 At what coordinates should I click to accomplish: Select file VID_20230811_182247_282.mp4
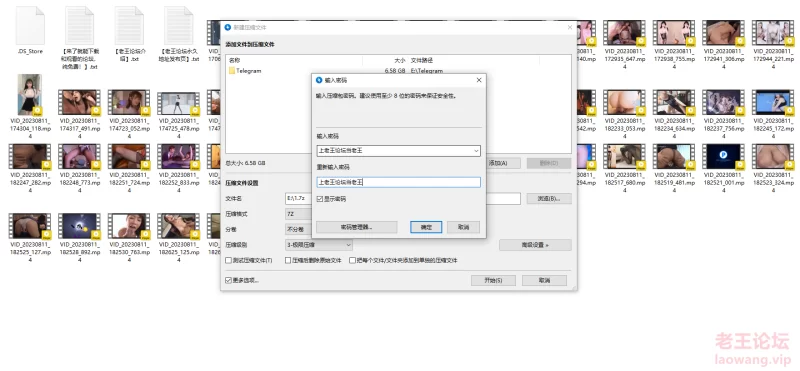click(x=30, y=157)
